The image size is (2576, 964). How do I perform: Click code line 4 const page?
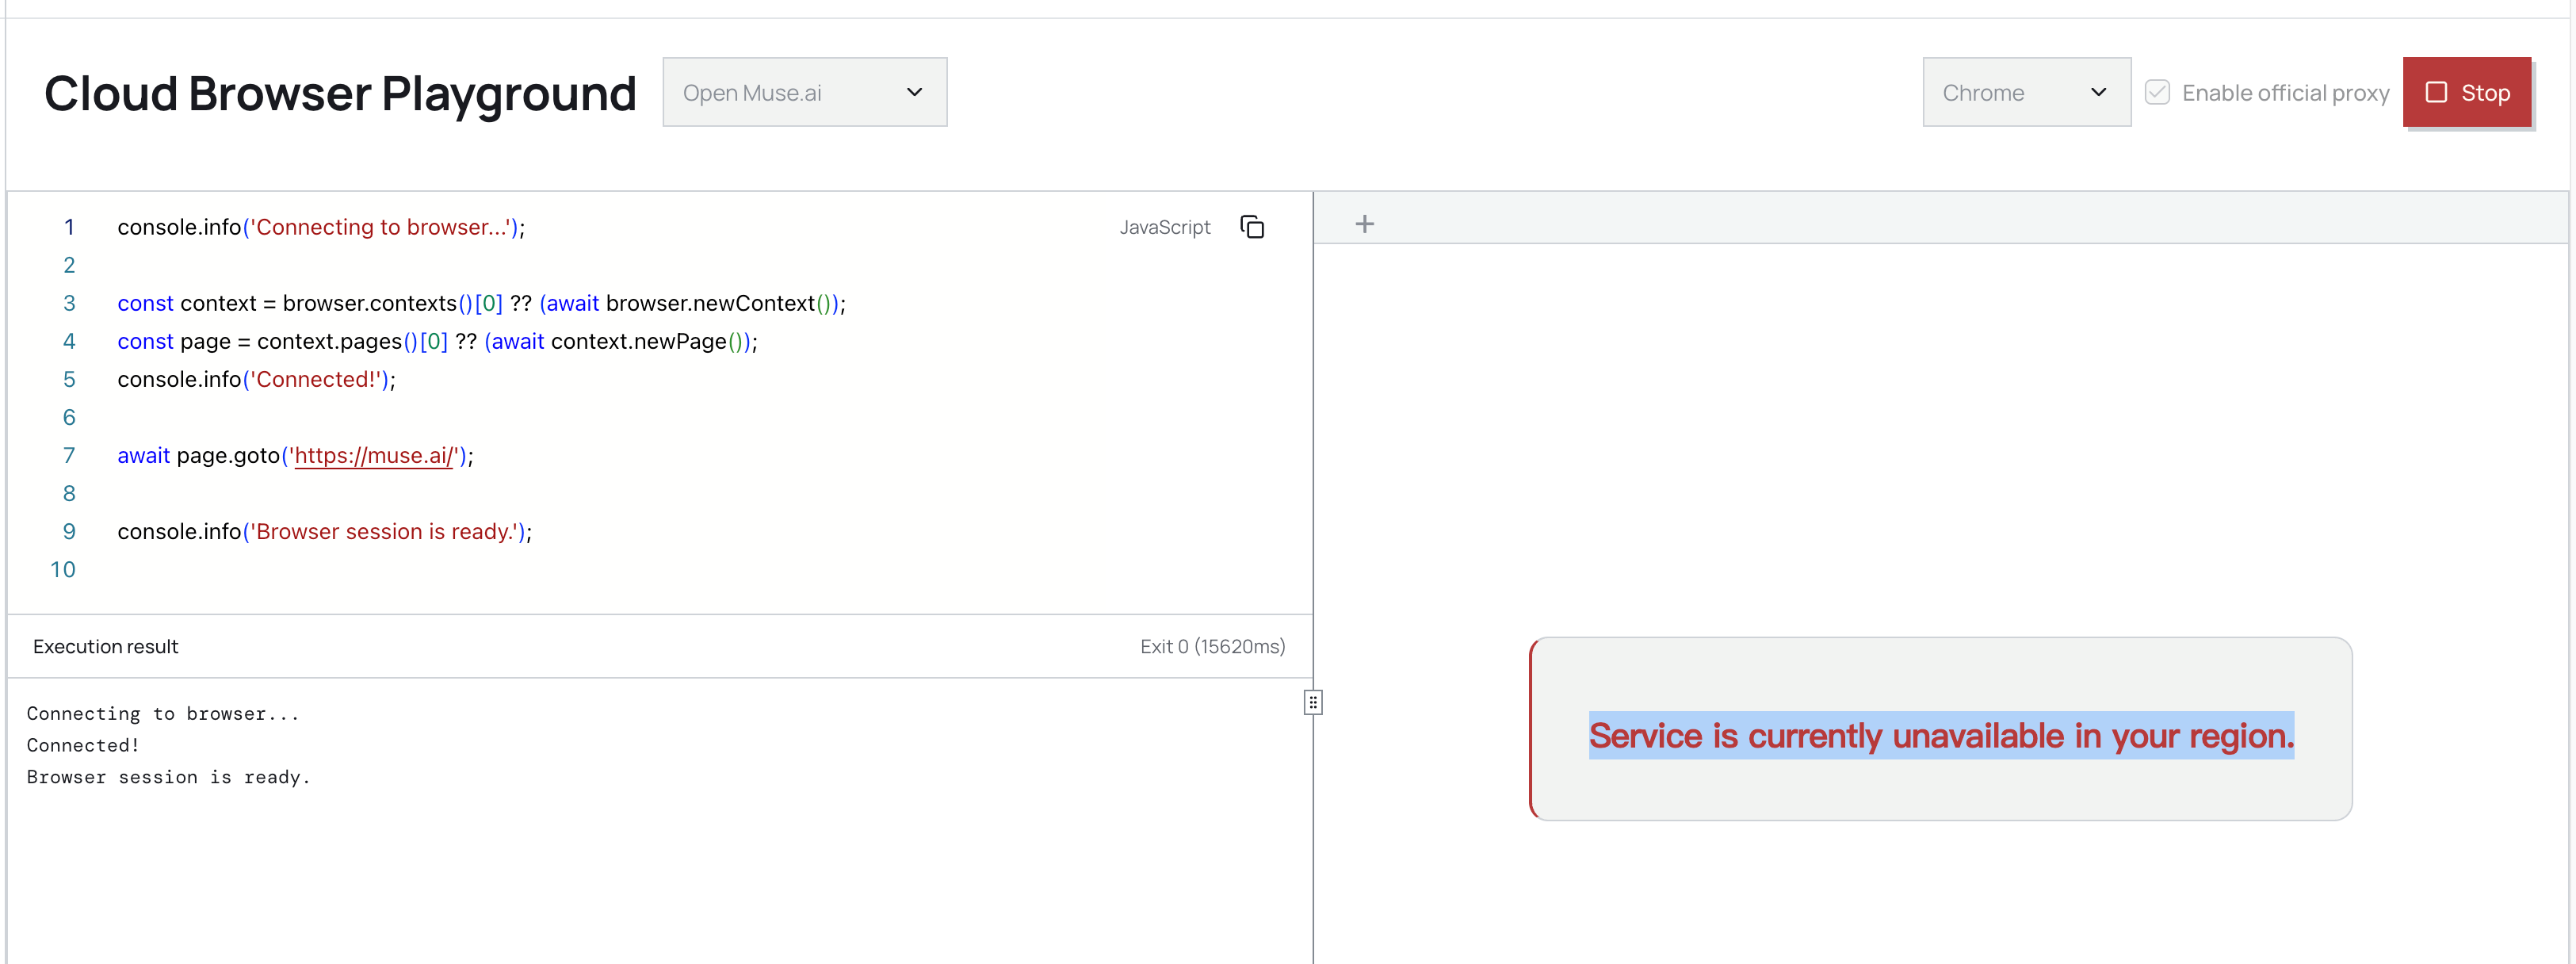click(437, 341)
